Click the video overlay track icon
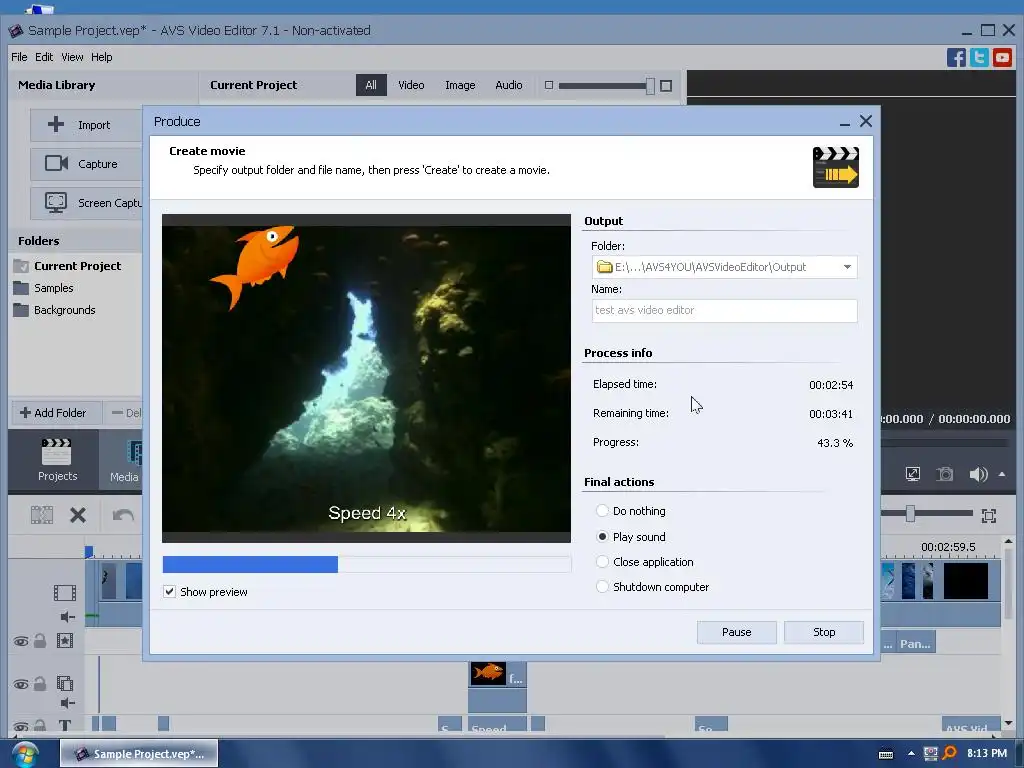 tap(65, 684)
